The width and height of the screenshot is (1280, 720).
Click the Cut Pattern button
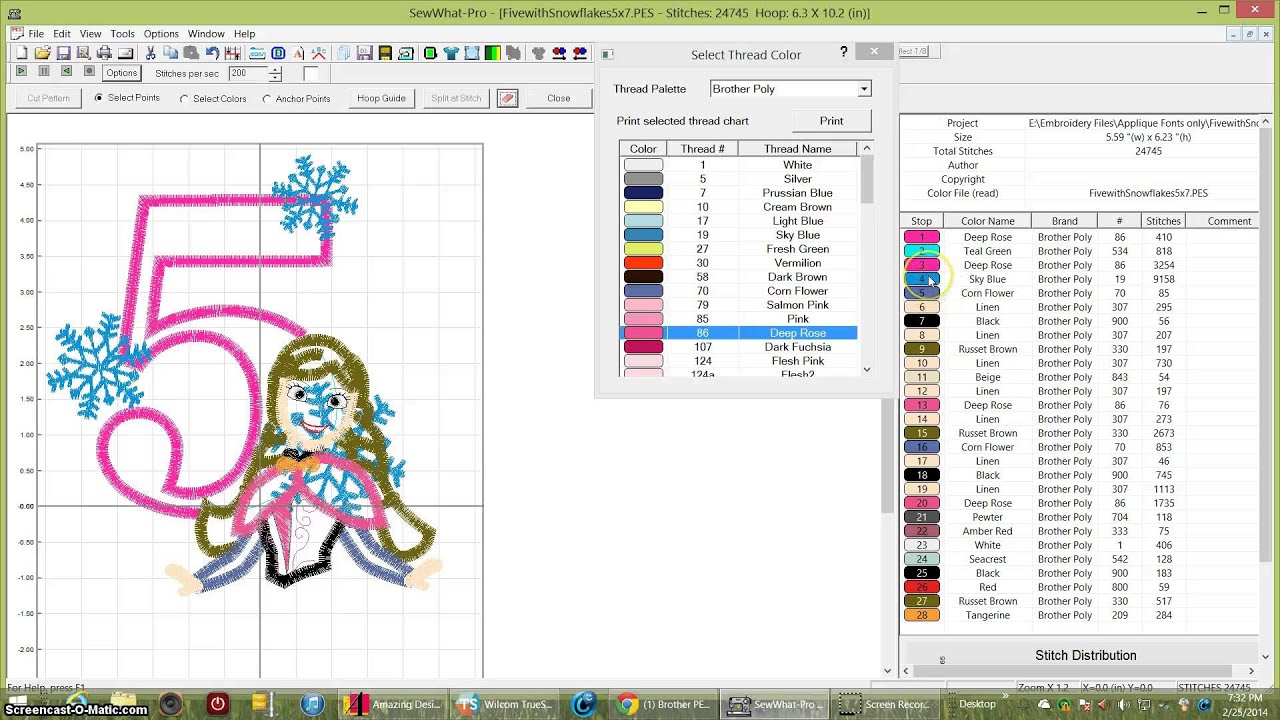click(x=49, y=98)
